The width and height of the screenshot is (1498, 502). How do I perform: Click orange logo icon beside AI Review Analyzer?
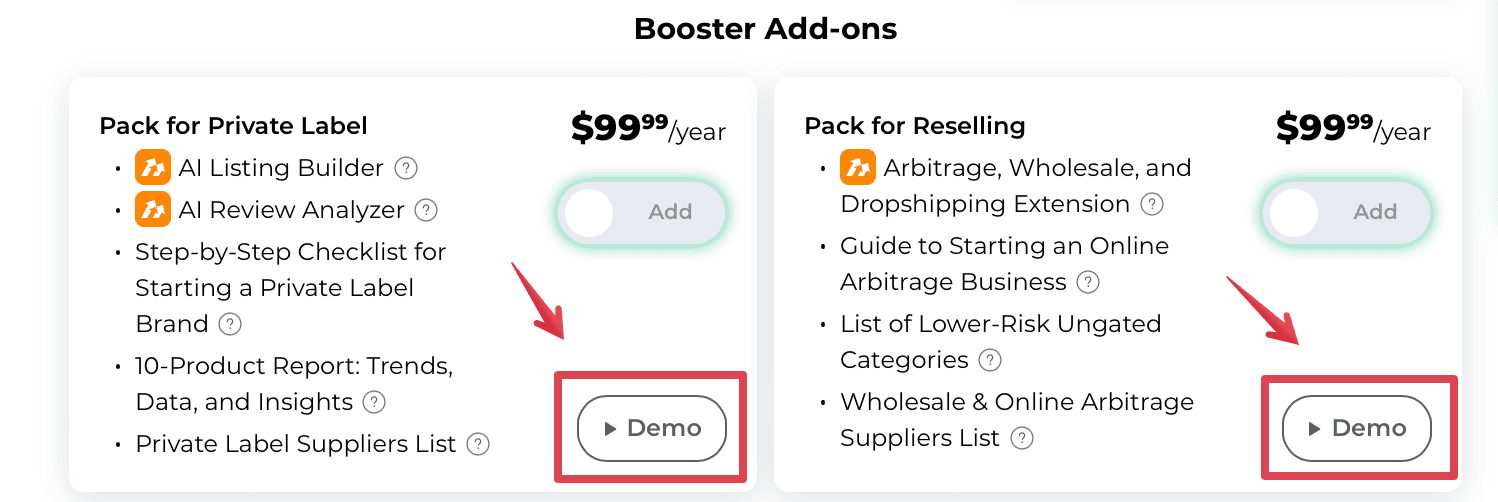tap(153, 210)
